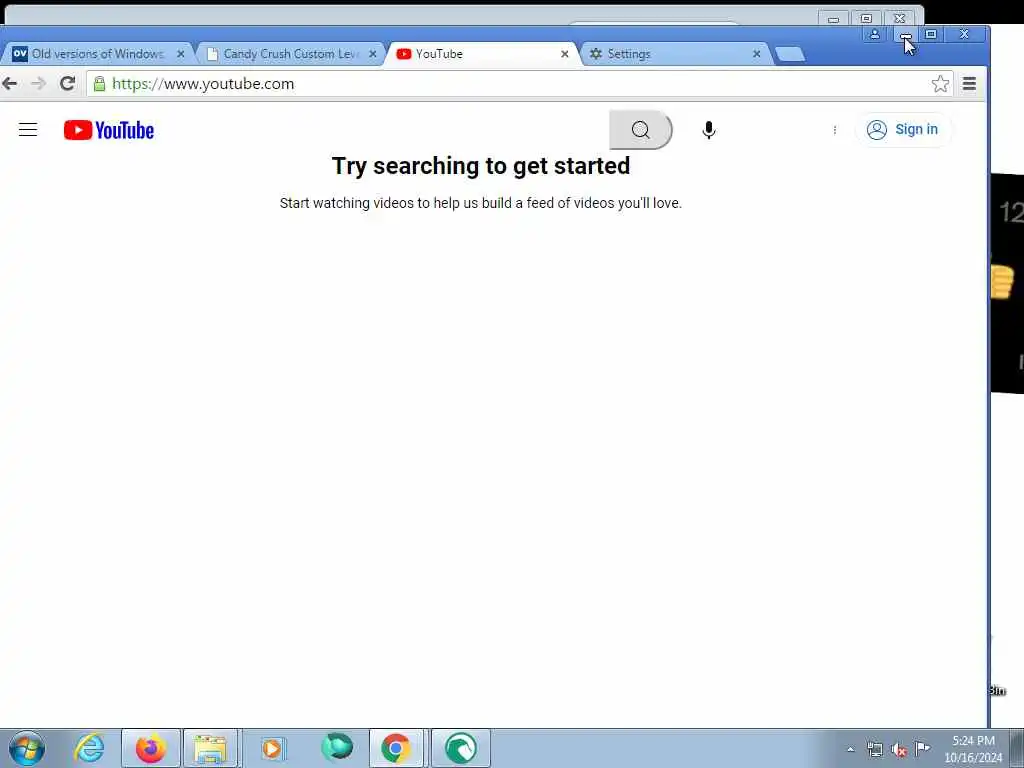The height and width of the screenshot is (768, 1024).
Task: Click the YouTube logo
Action: click(109, 130)
